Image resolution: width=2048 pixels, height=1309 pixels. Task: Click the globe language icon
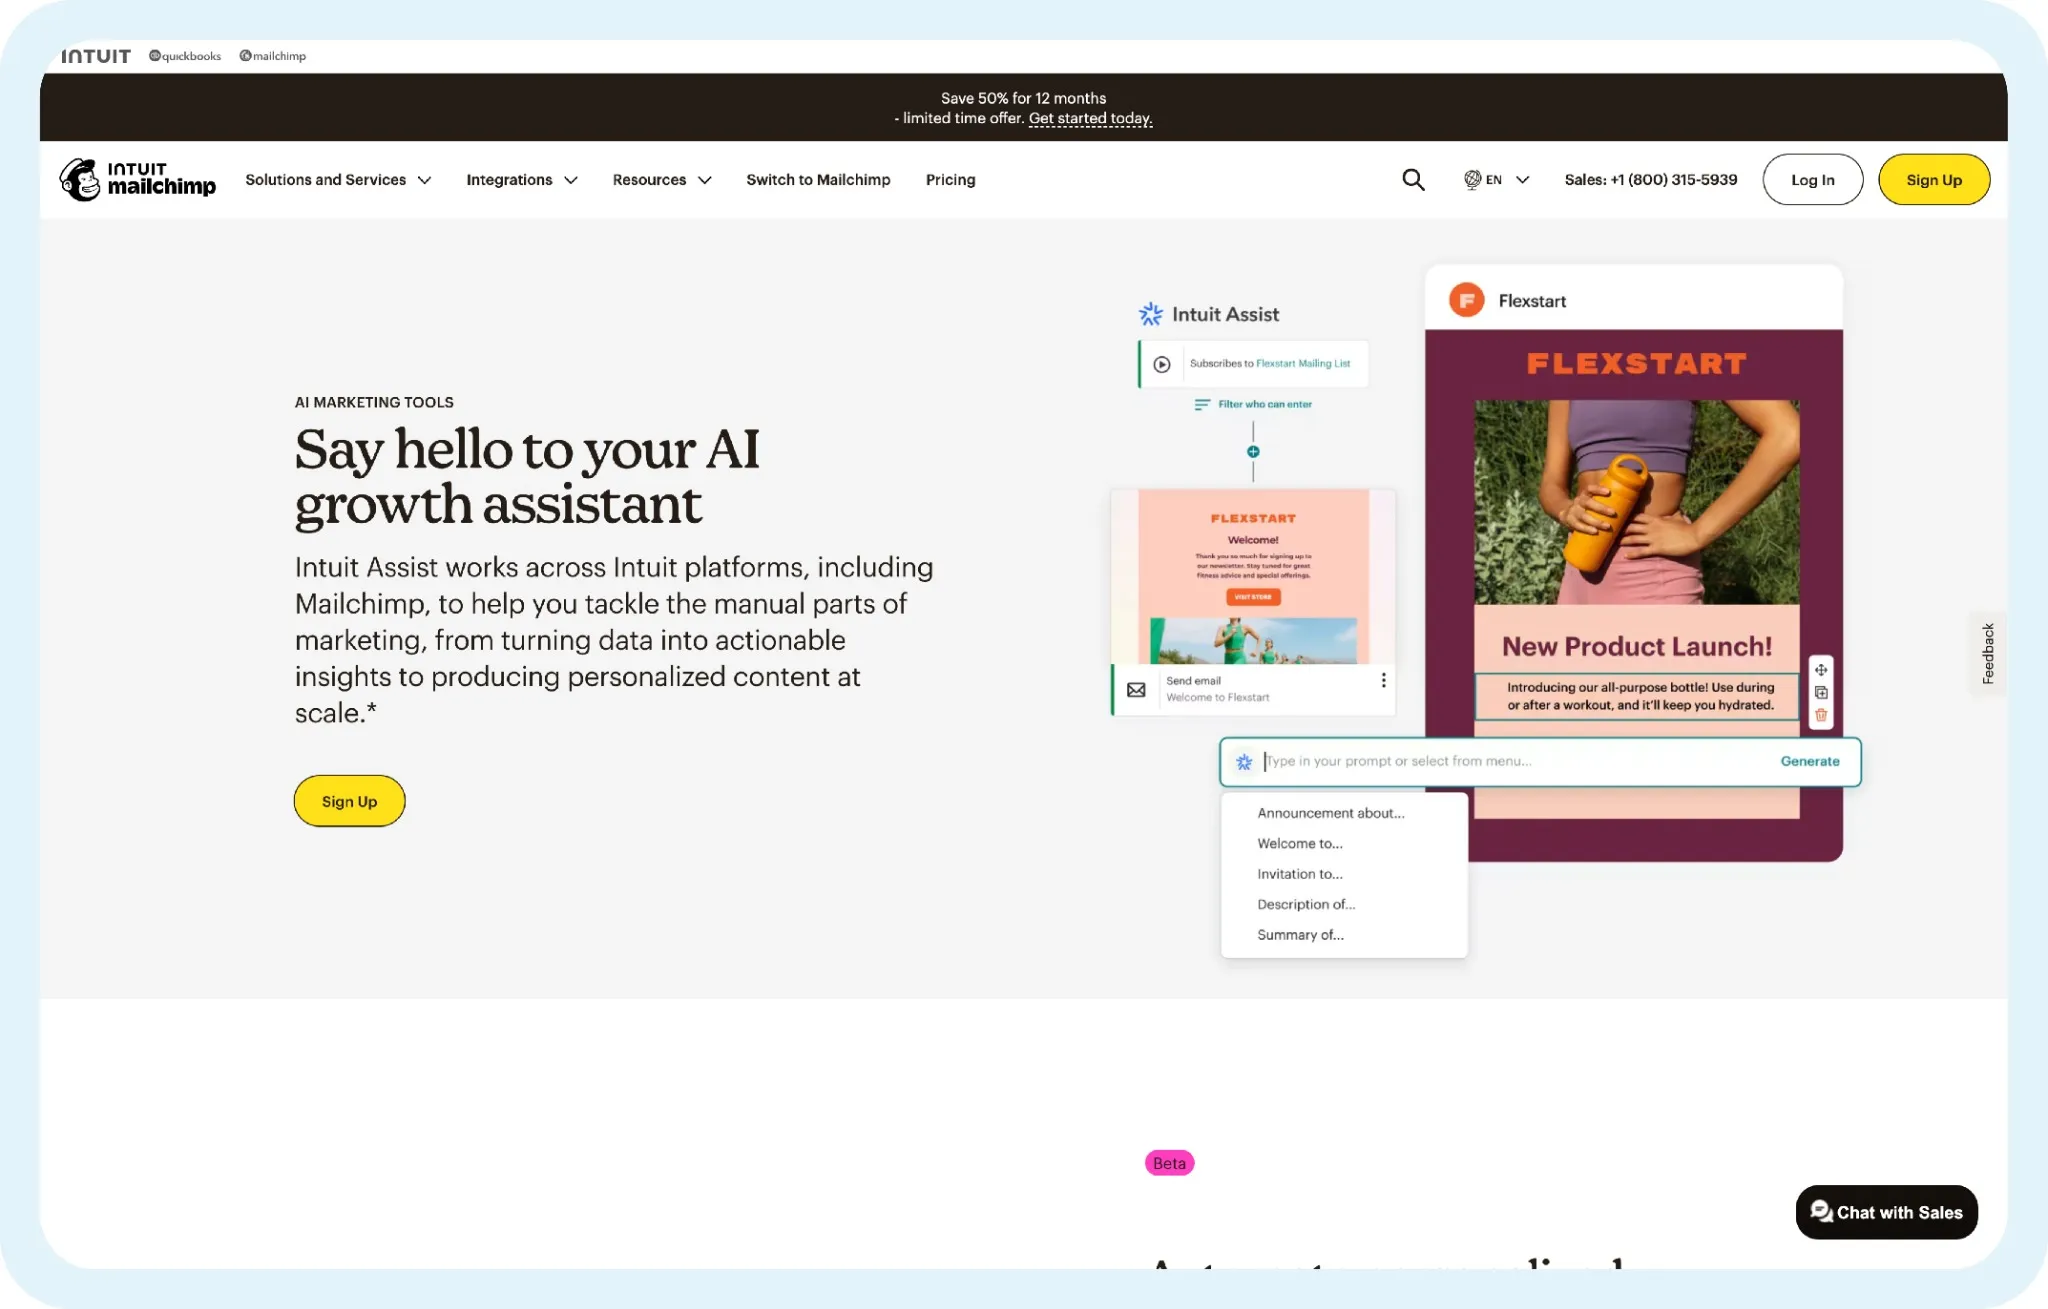click(1472, 180)
